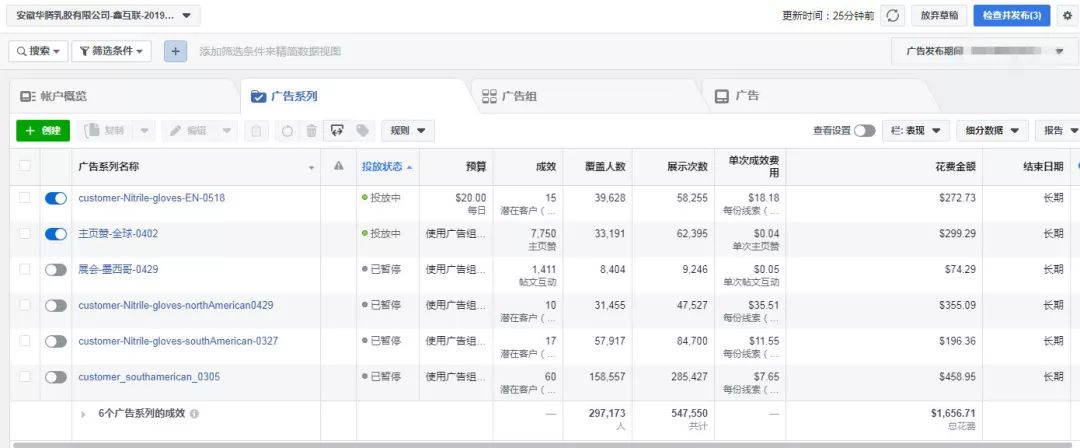Click the revert changes circular arrow icon

(x=287, y=130)
